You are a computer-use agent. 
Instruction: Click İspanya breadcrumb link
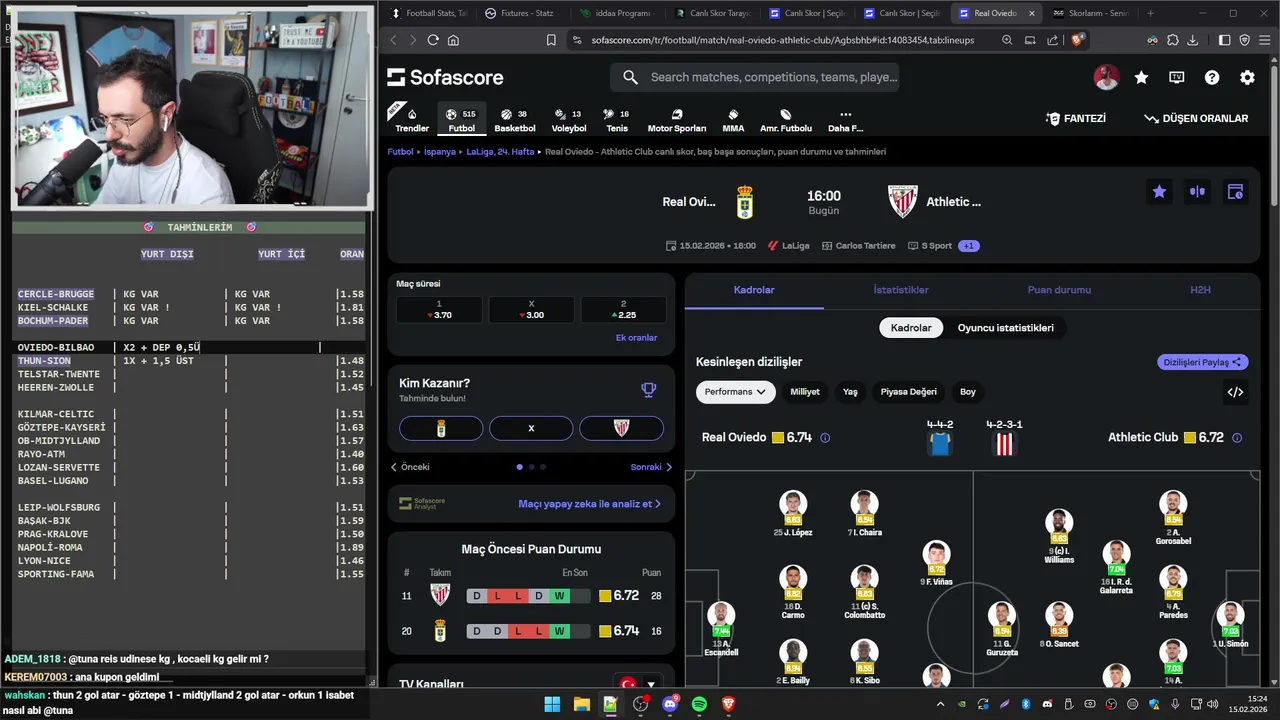pos(440,152)
